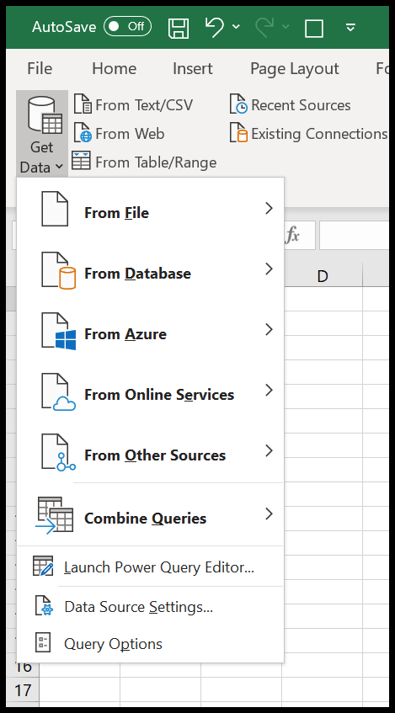This screenshot has height=713, width=395.
Task: Expand the From Online Services submenu chevron
Action: [x=269, y=390]
